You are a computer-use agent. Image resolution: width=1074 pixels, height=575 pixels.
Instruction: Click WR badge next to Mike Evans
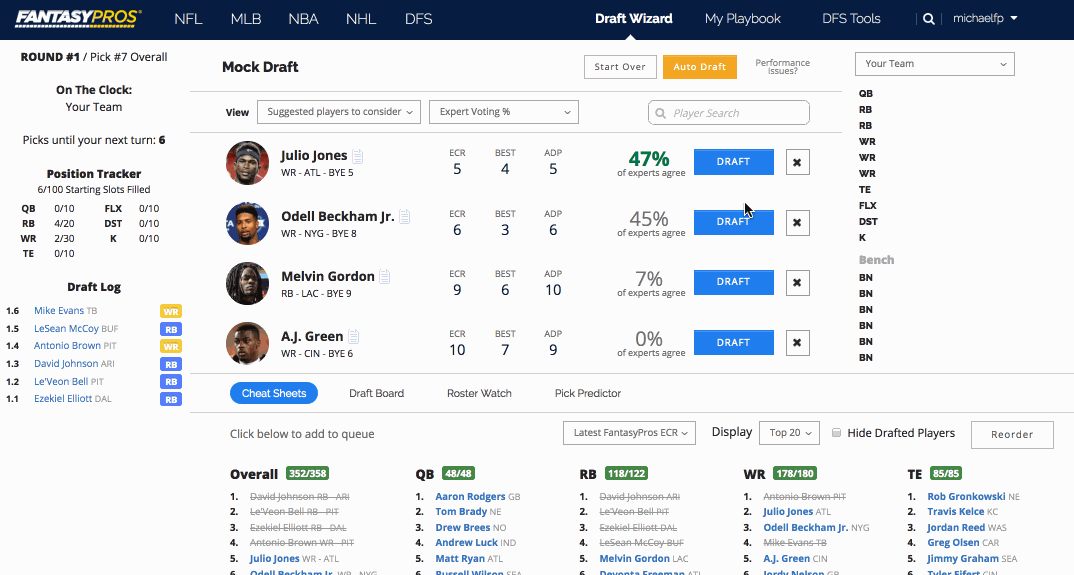click(171, 312)
